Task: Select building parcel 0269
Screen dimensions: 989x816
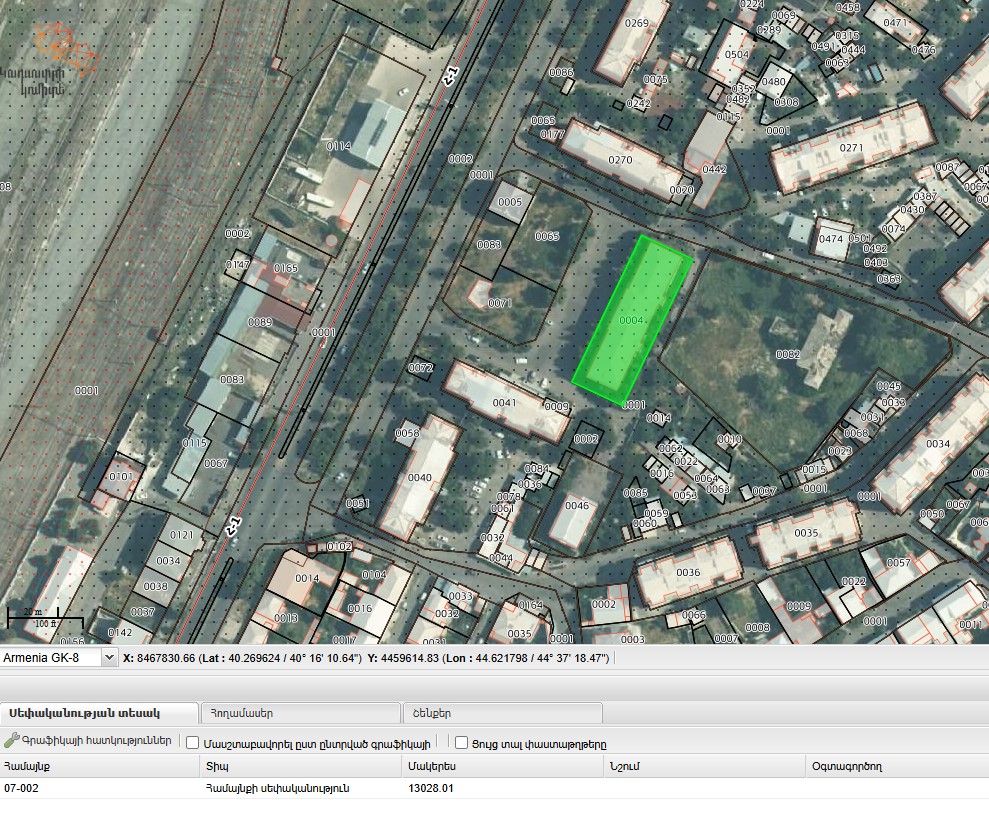Action: point(636,23)
